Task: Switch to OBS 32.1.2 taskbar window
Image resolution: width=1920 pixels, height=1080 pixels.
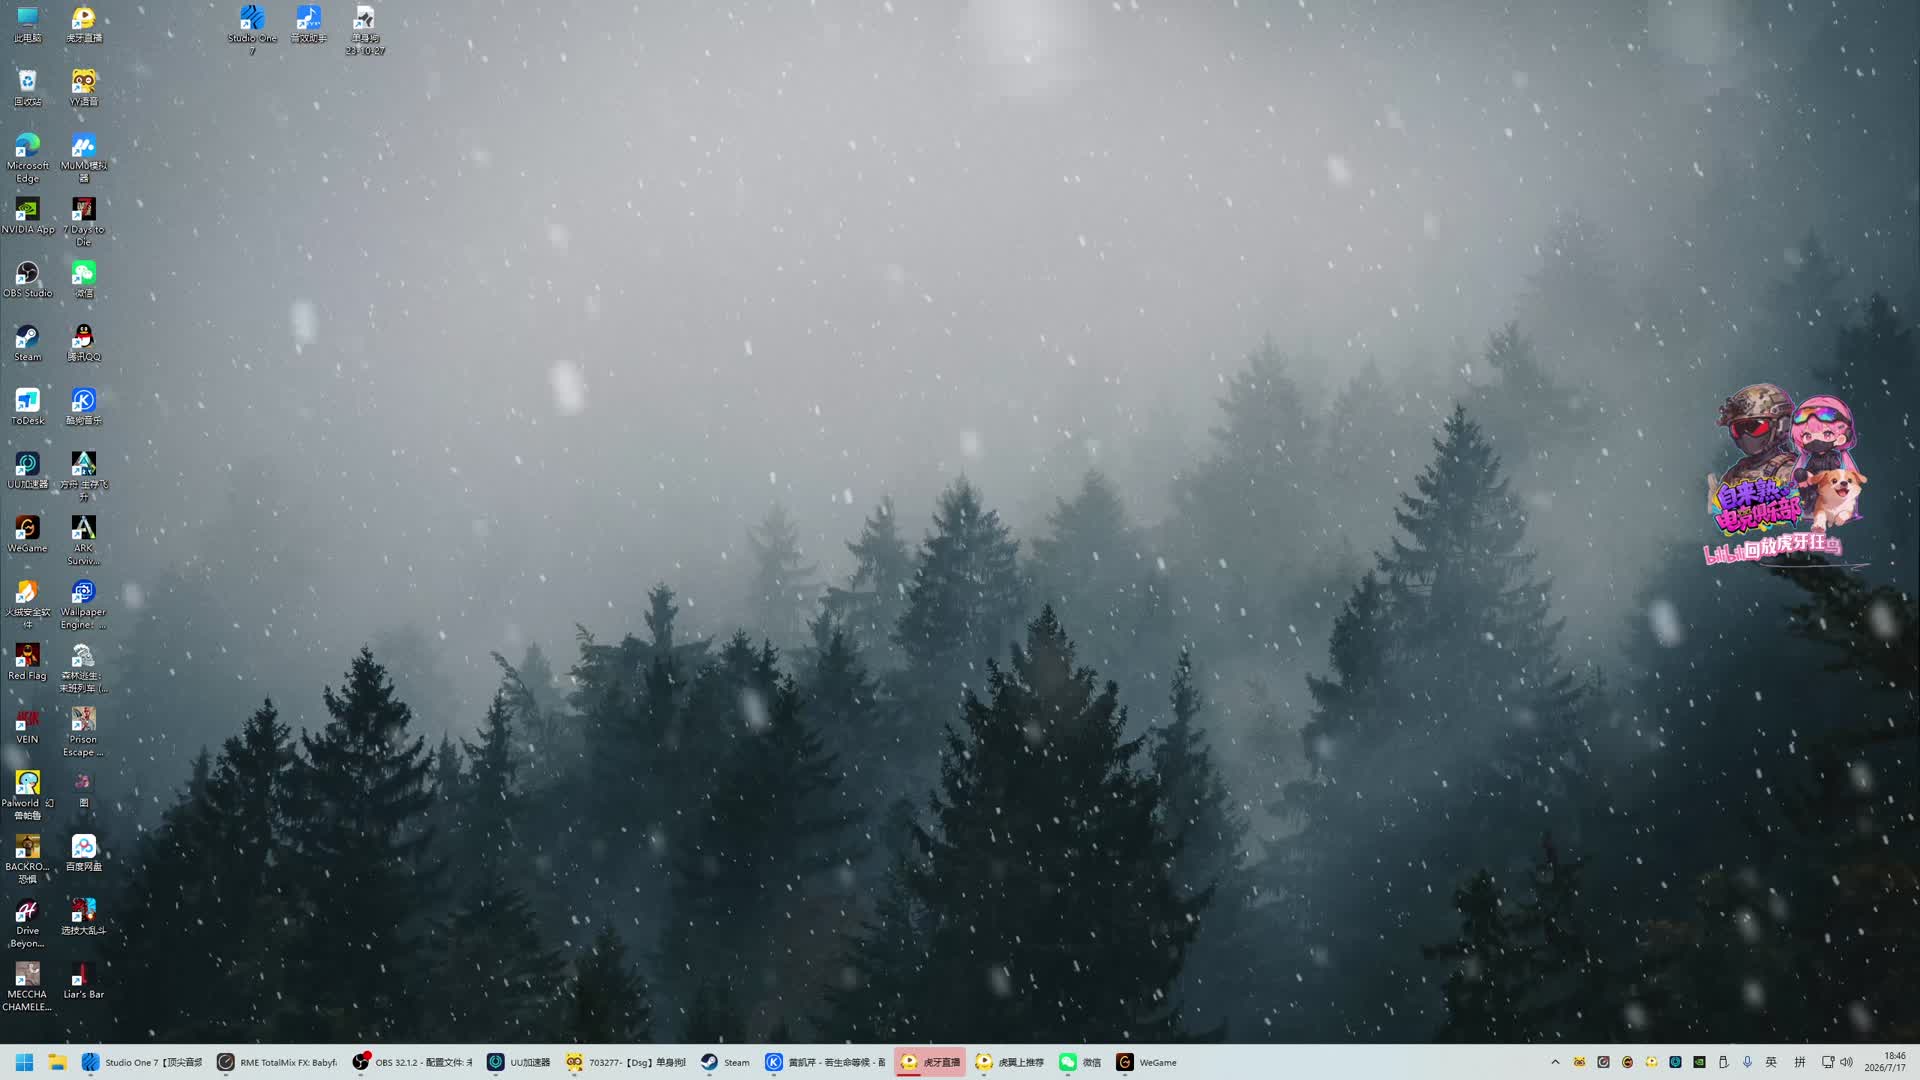Action: 412,1062
